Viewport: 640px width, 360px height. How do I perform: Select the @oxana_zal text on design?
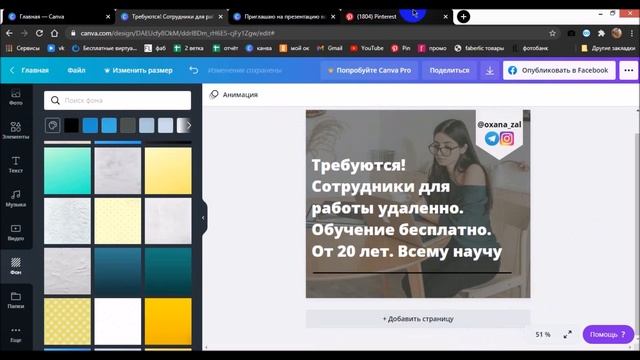point(499,124)
